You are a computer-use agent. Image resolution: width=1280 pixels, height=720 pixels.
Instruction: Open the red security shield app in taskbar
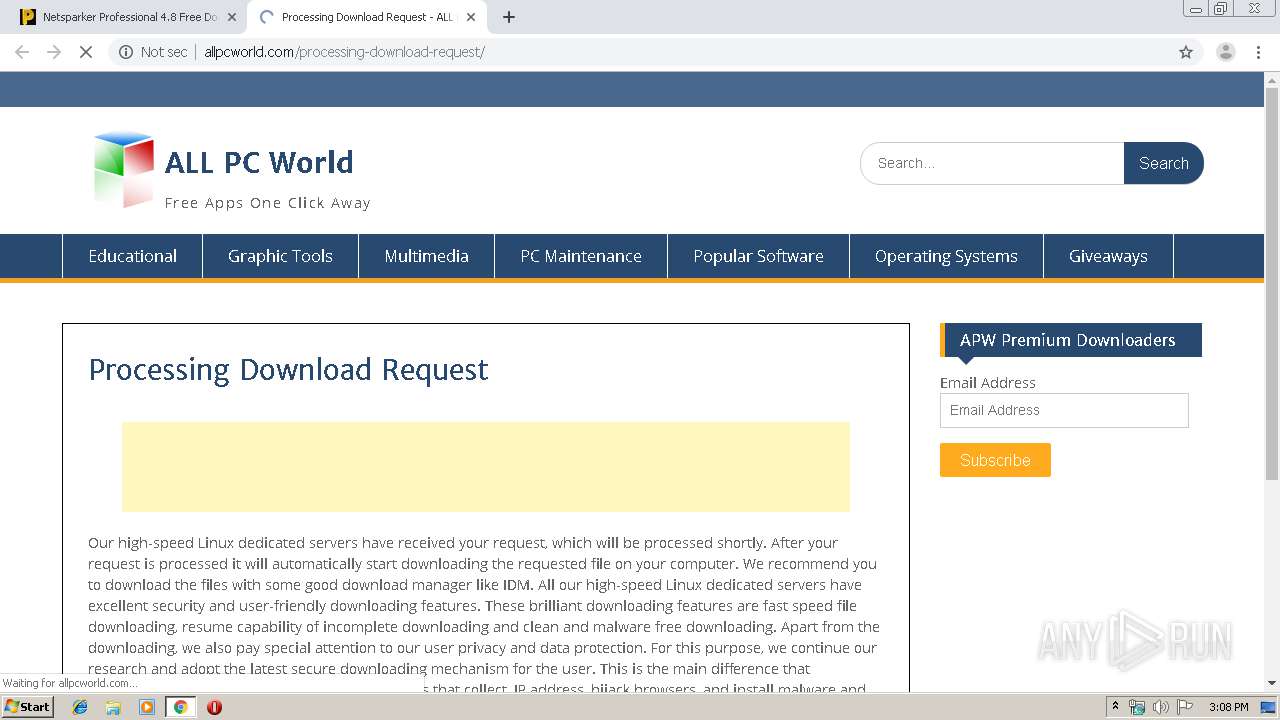214,707
